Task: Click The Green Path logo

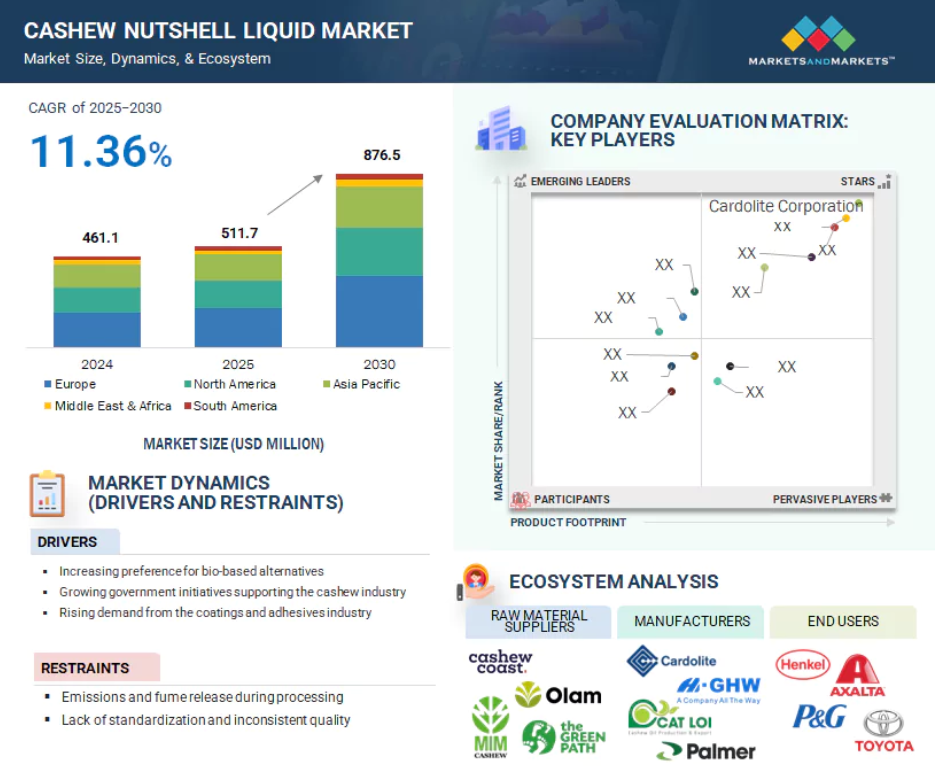Action: point(564,737)
